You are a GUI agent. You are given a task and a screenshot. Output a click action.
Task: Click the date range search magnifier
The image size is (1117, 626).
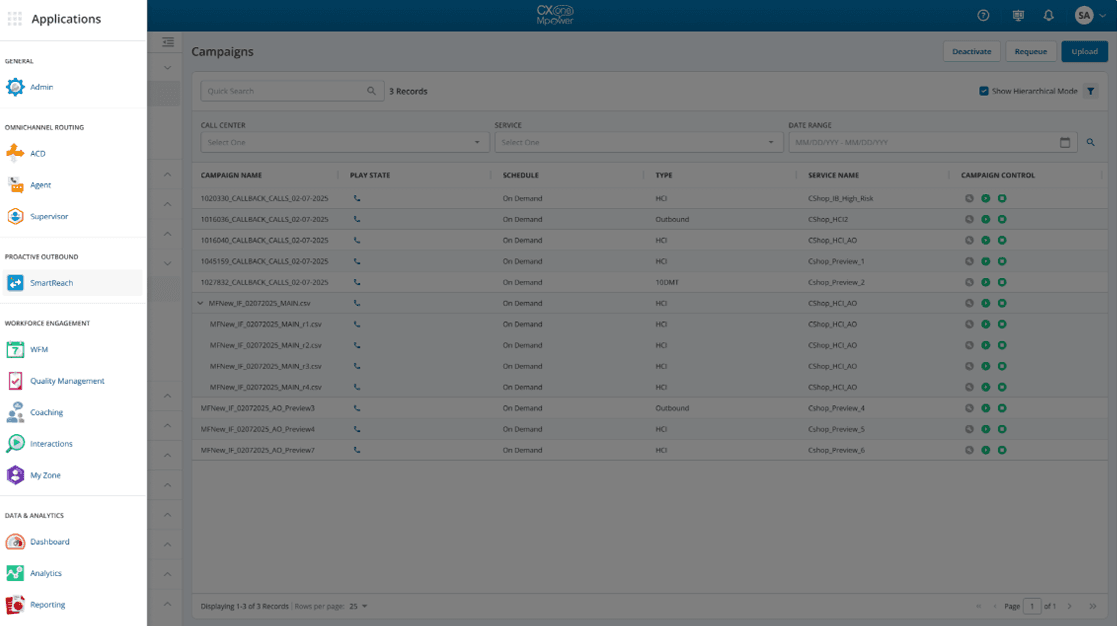coord(1091,142)
